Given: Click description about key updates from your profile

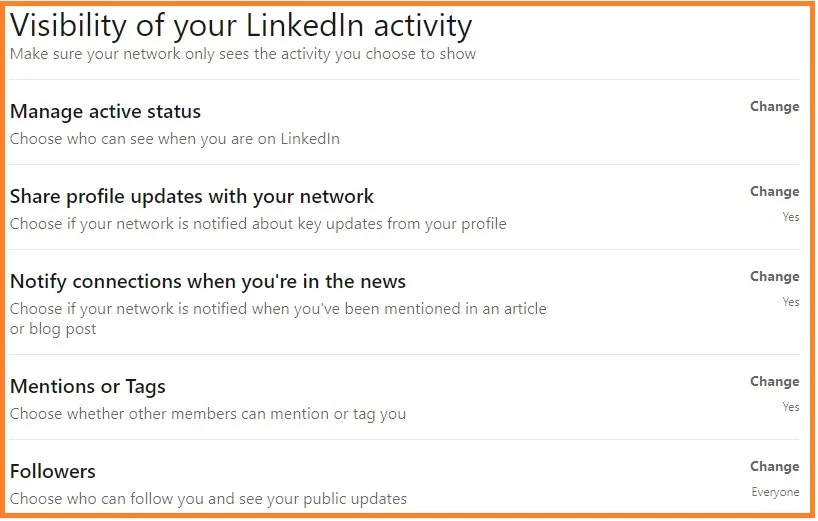Looking at the screenshot, I should [258, 224].
